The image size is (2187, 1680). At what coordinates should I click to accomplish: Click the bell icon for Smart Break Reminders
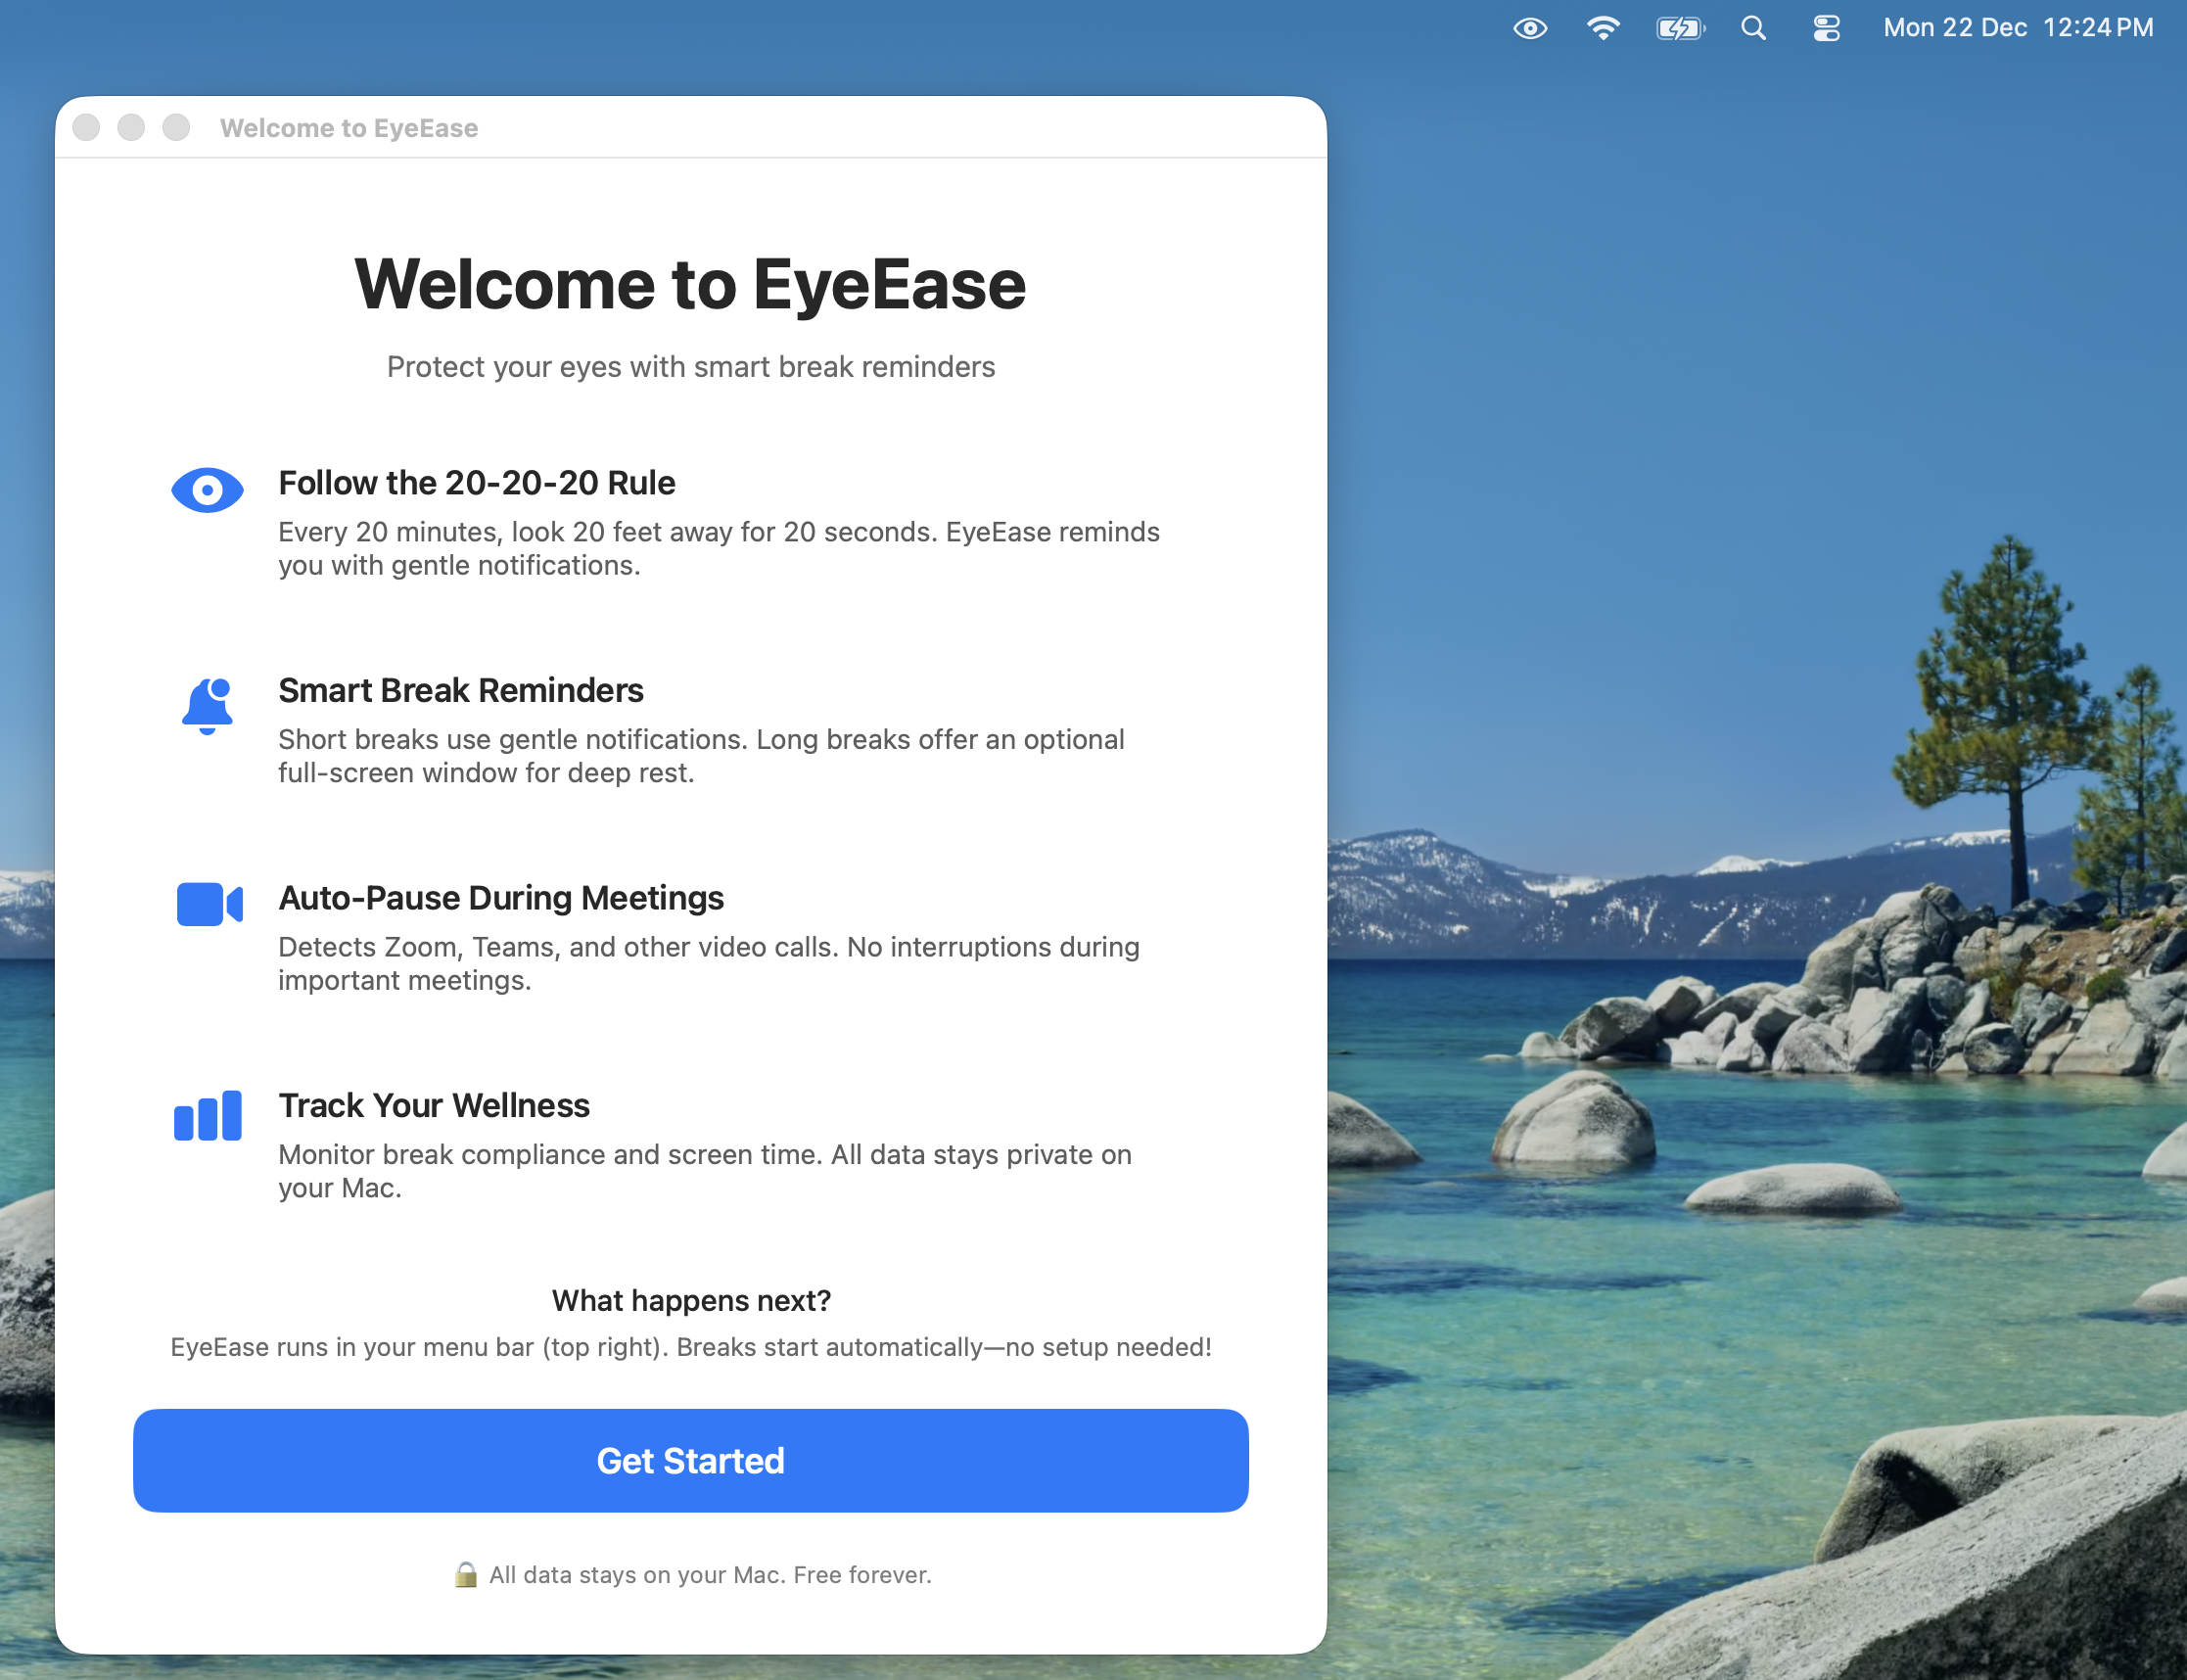pos(207,705)
